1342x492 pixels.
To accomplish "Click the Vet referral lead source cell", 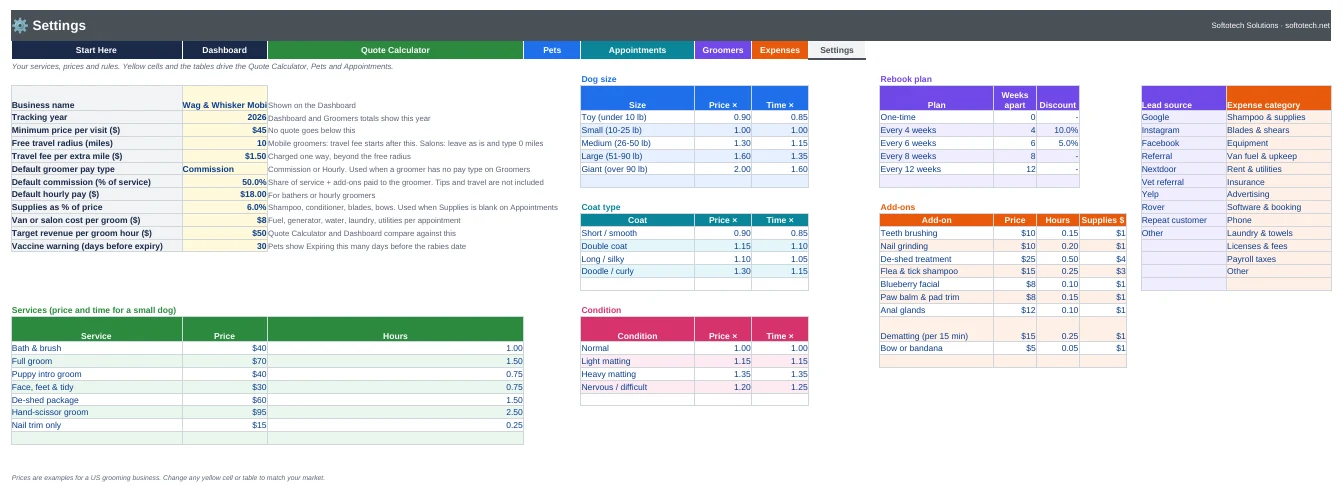I will [1183, 182].
